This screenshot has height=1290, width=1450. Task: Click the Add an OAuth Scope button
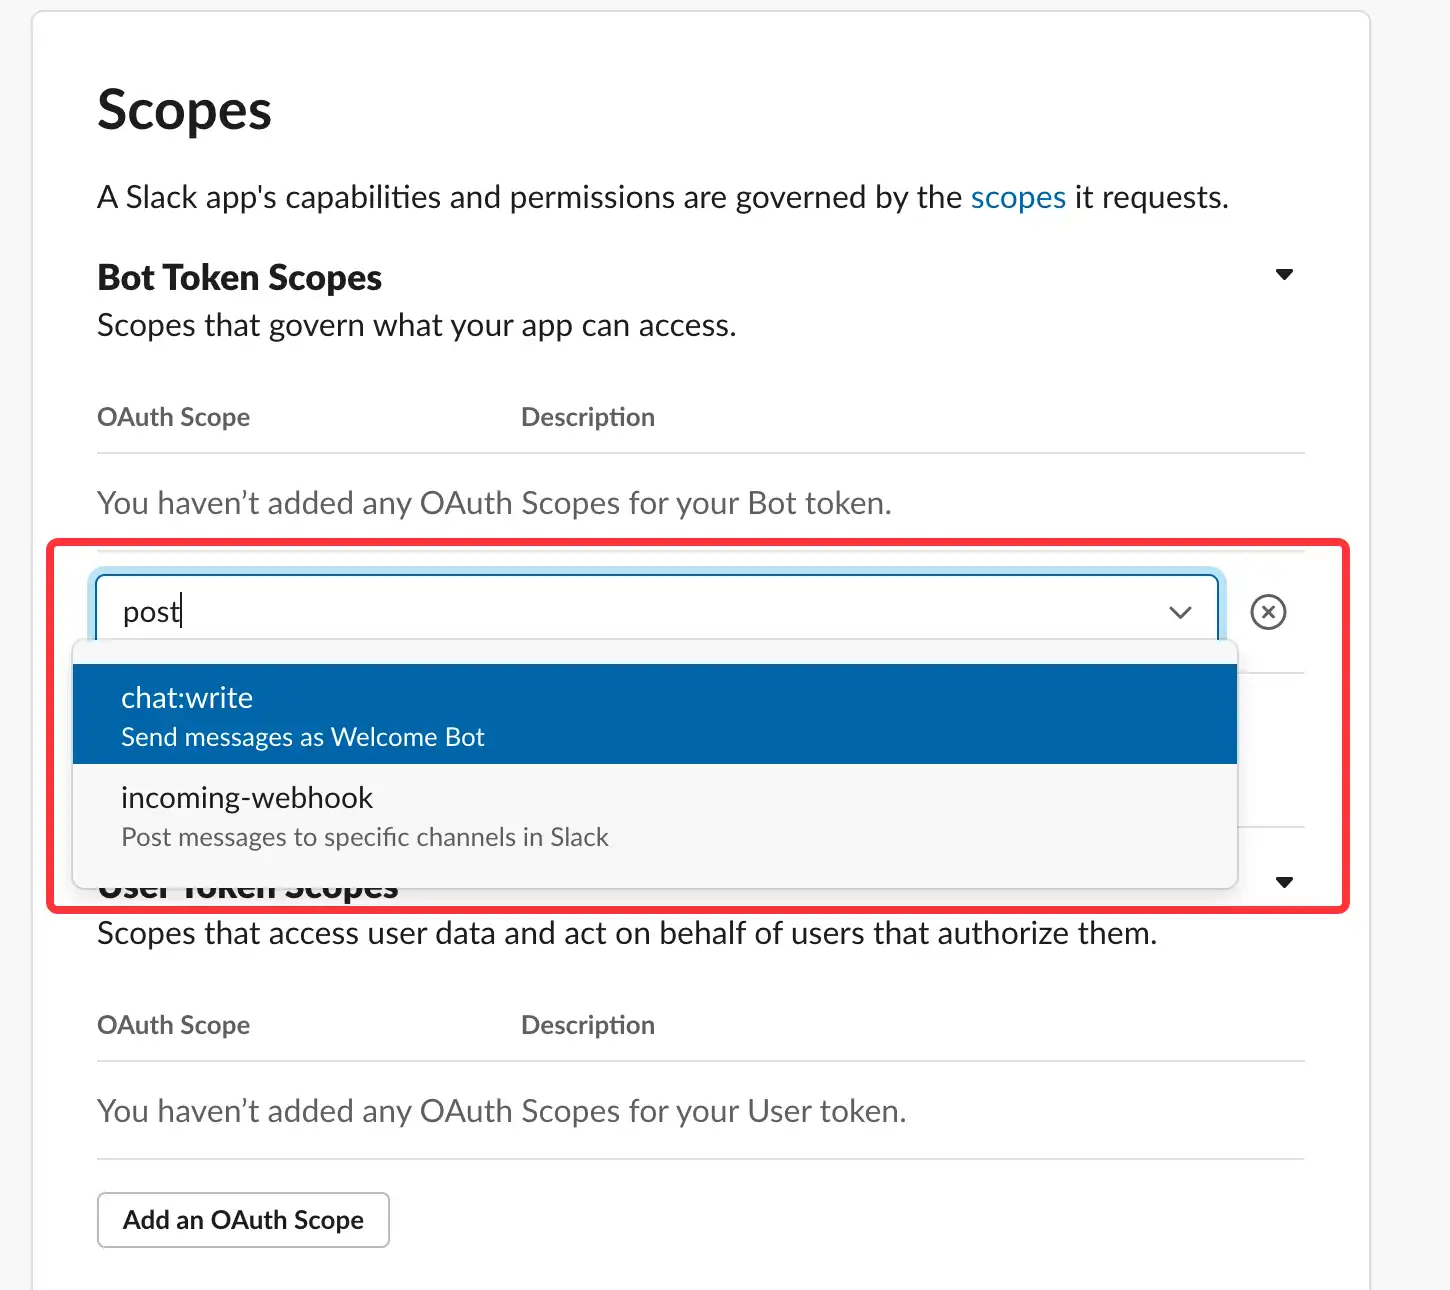point(243,1220)
